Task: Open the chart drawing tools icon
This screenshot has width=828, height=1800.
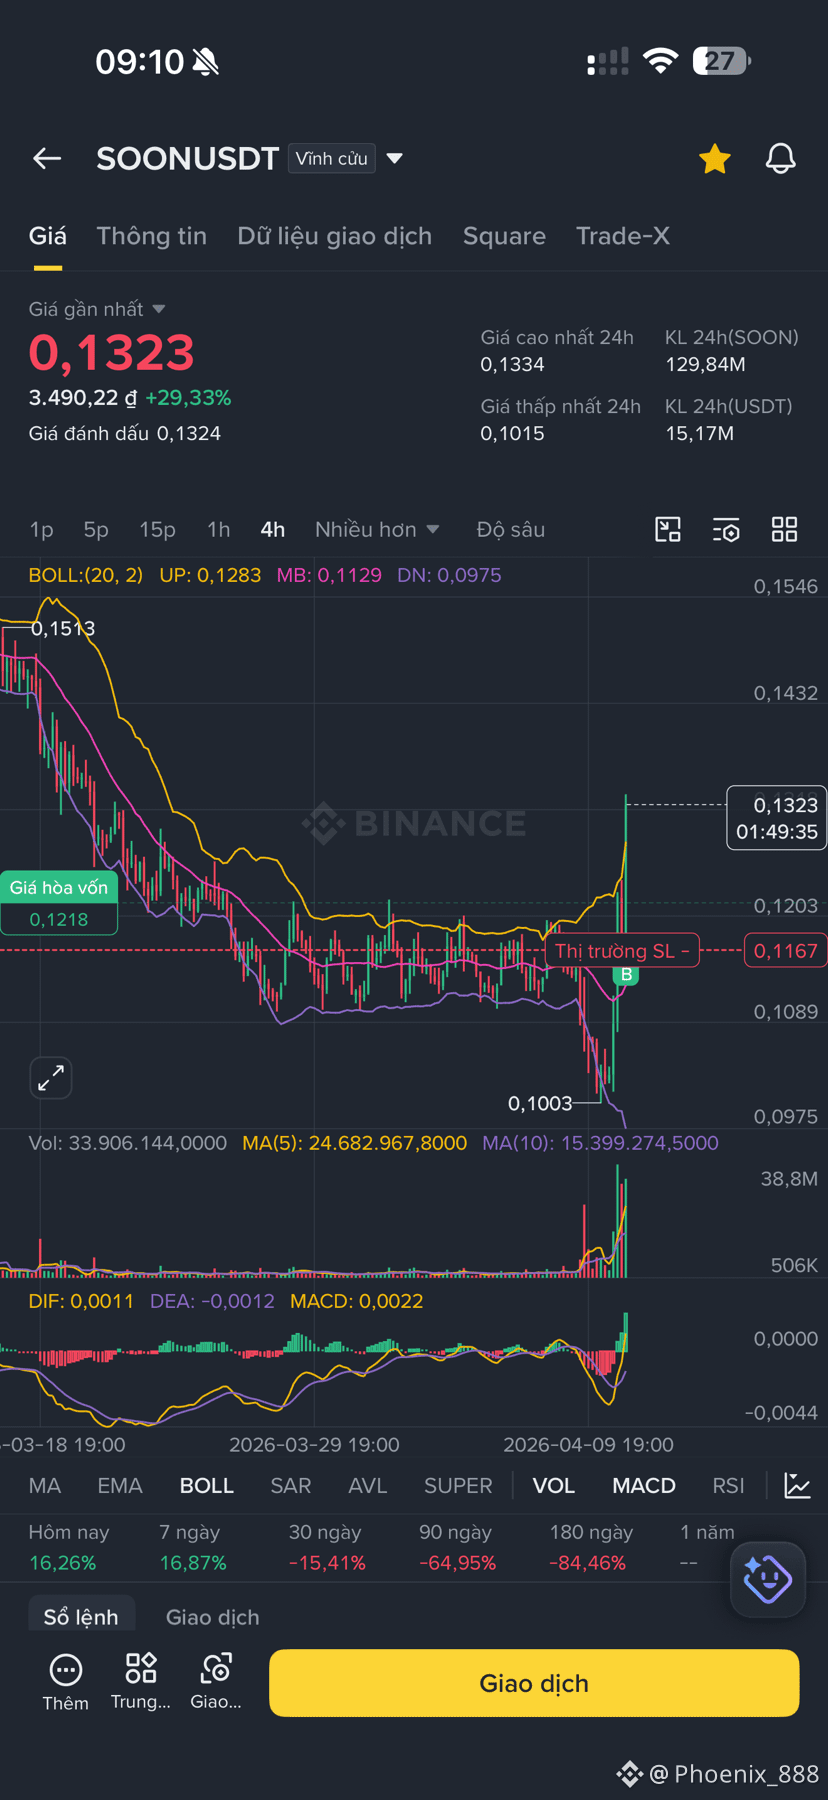Action: (x=668, y=530)
